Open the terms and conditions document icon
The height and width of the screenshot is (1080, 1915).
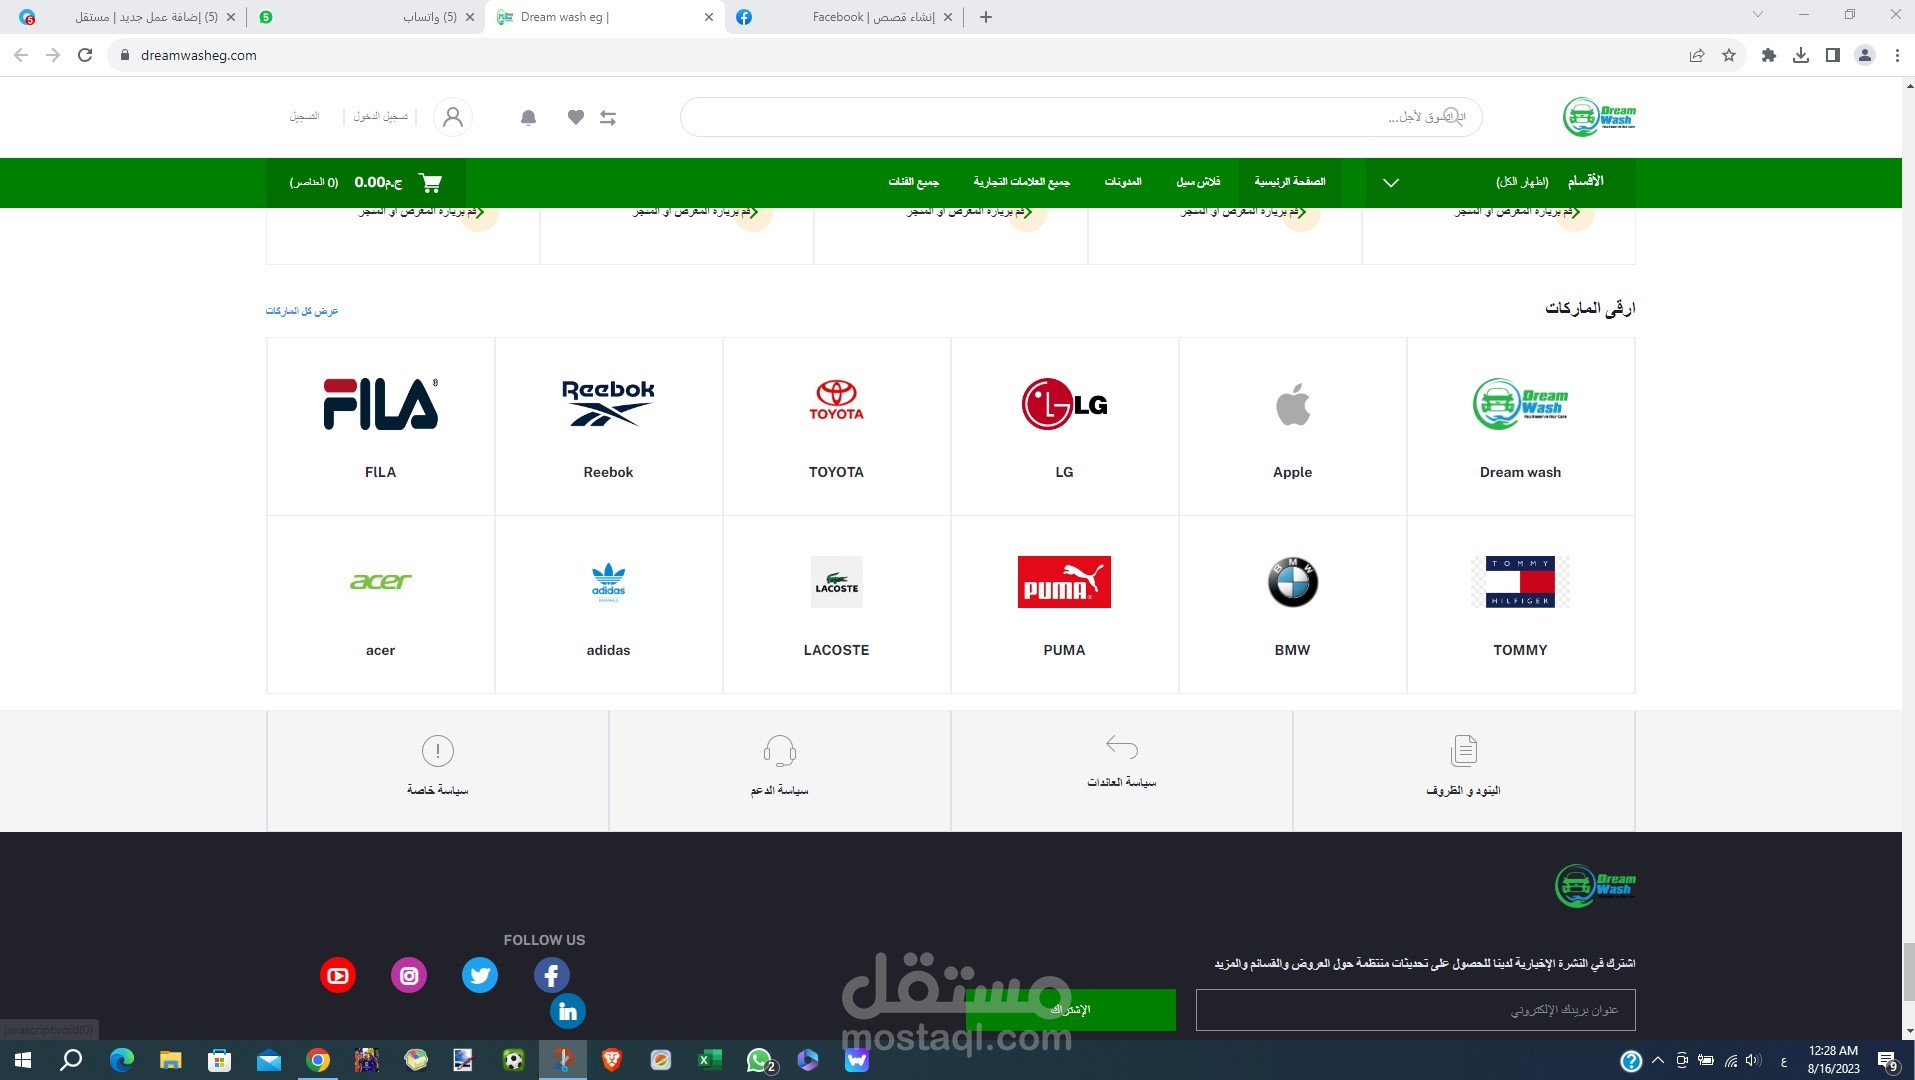[x=1464, y=750]
